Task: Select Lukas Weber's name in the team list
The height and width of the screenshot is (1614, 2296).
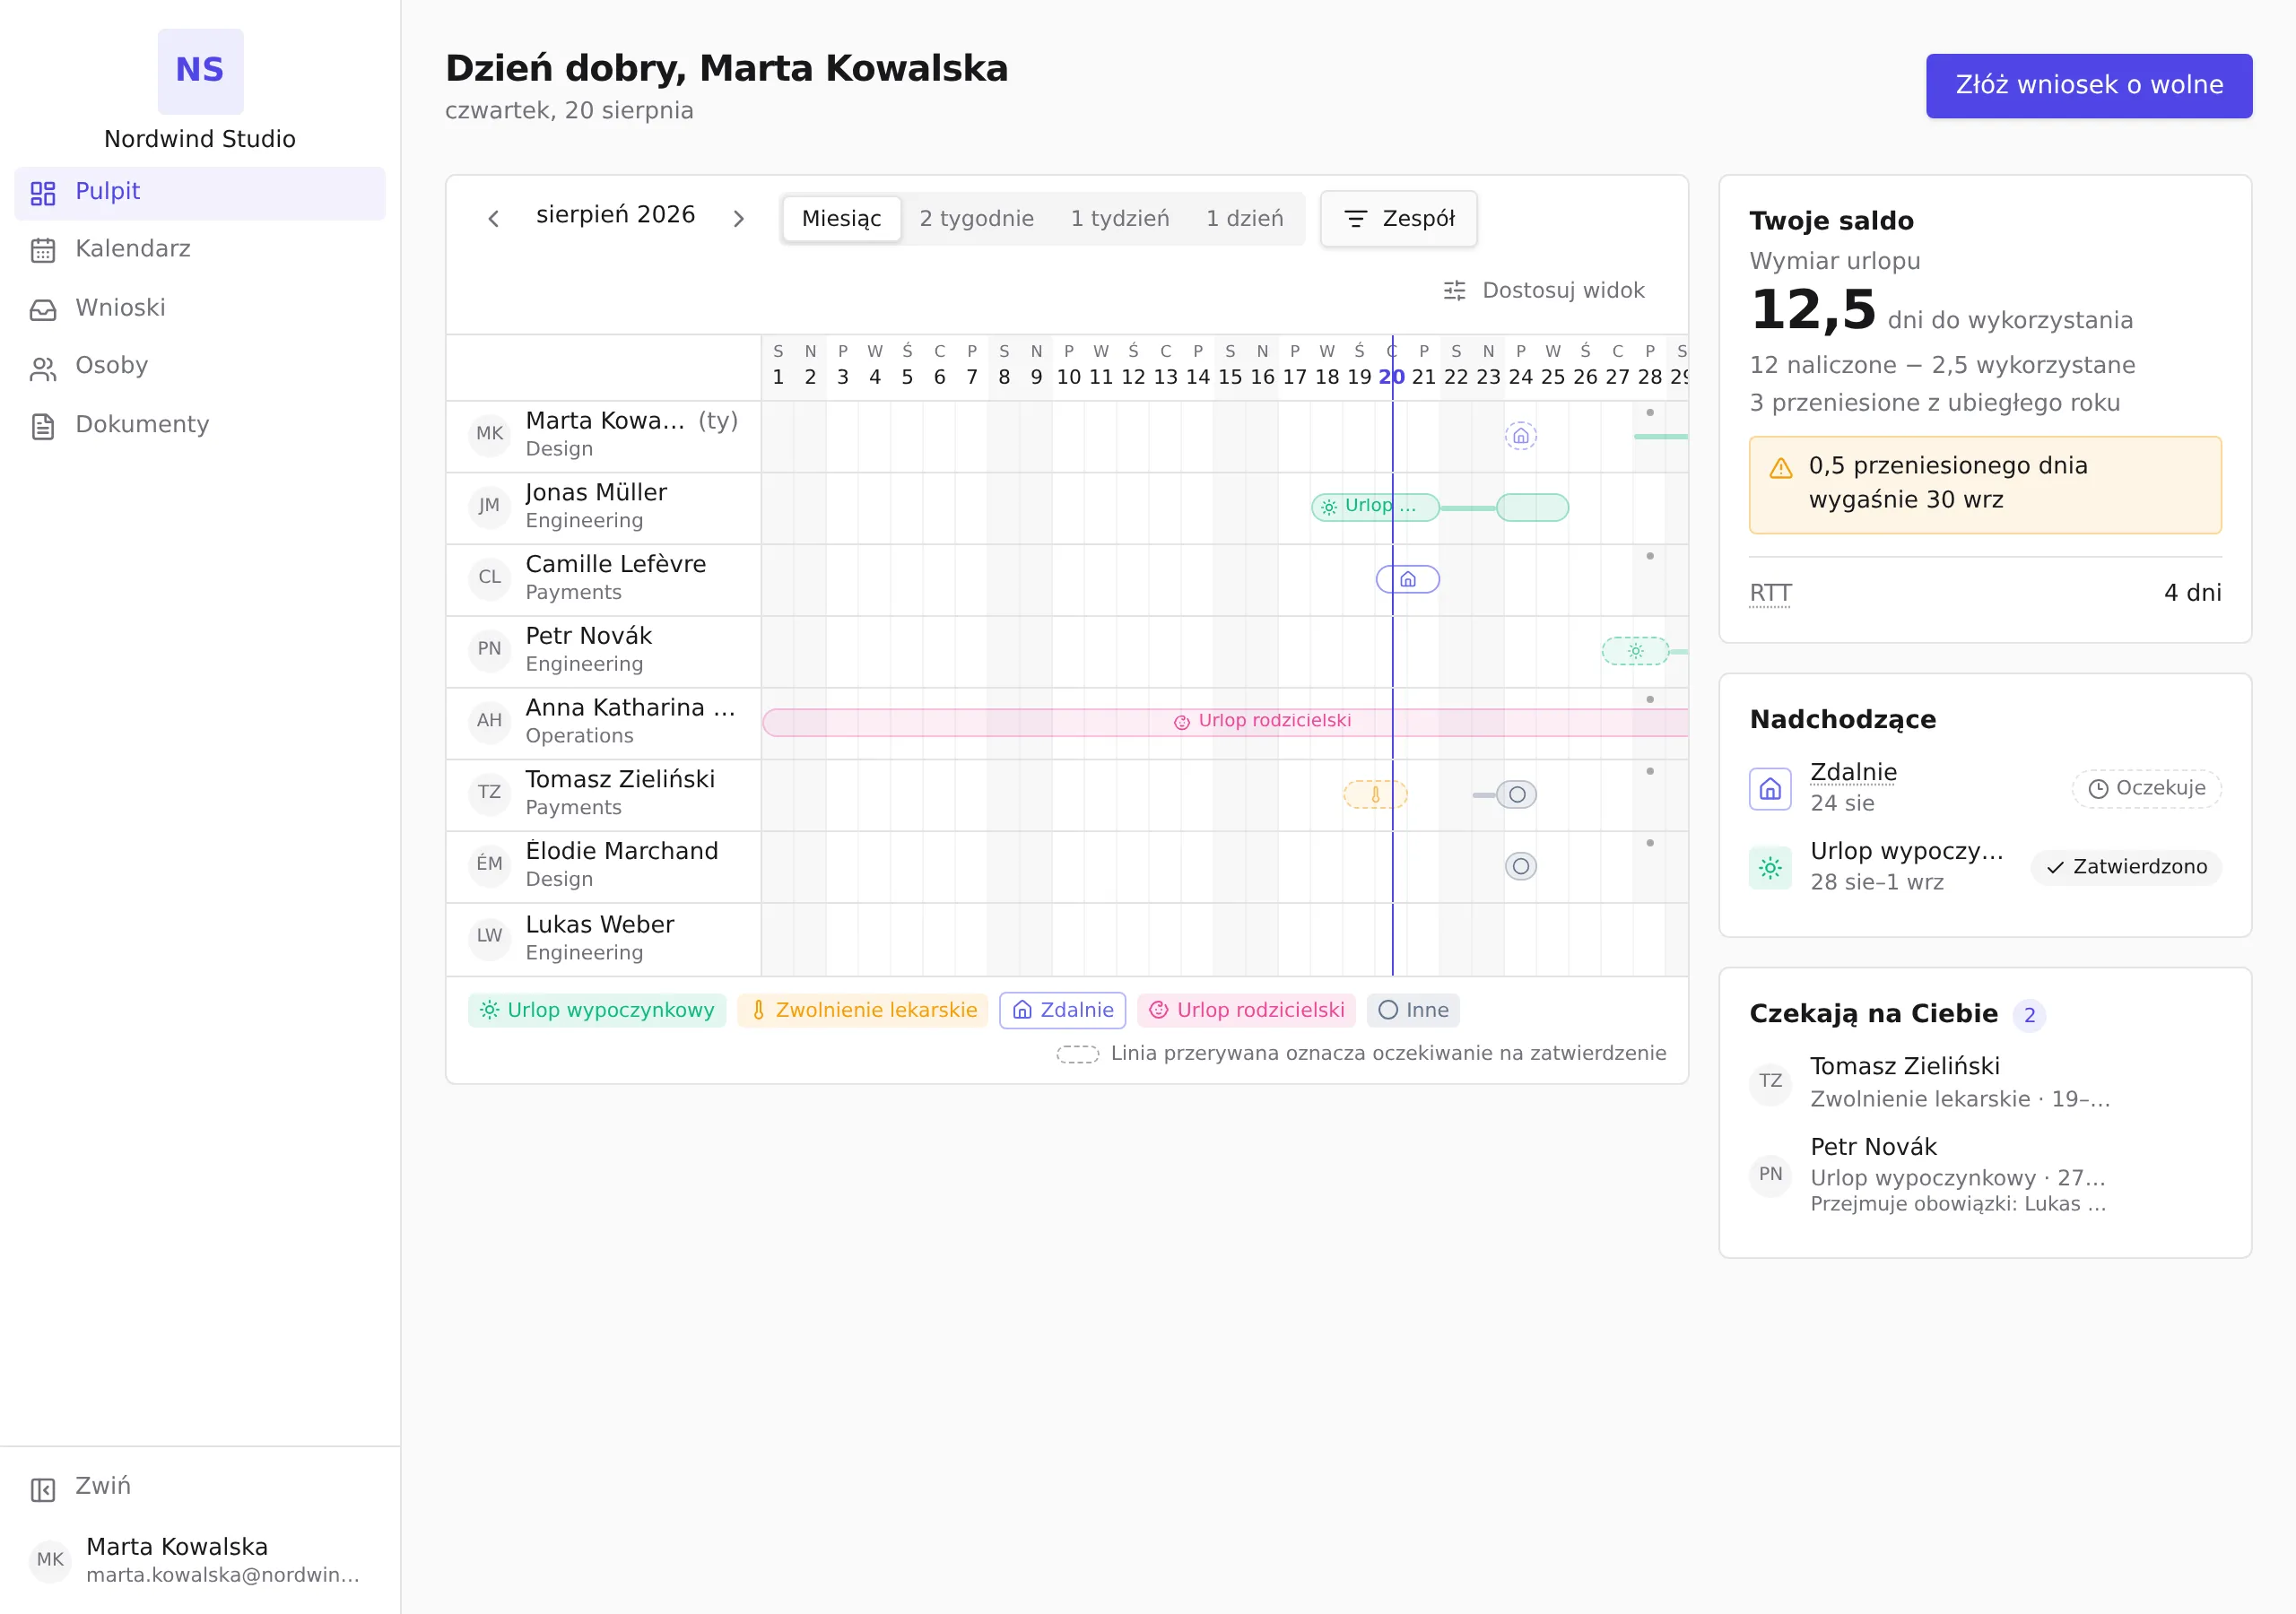Action: 599,925
